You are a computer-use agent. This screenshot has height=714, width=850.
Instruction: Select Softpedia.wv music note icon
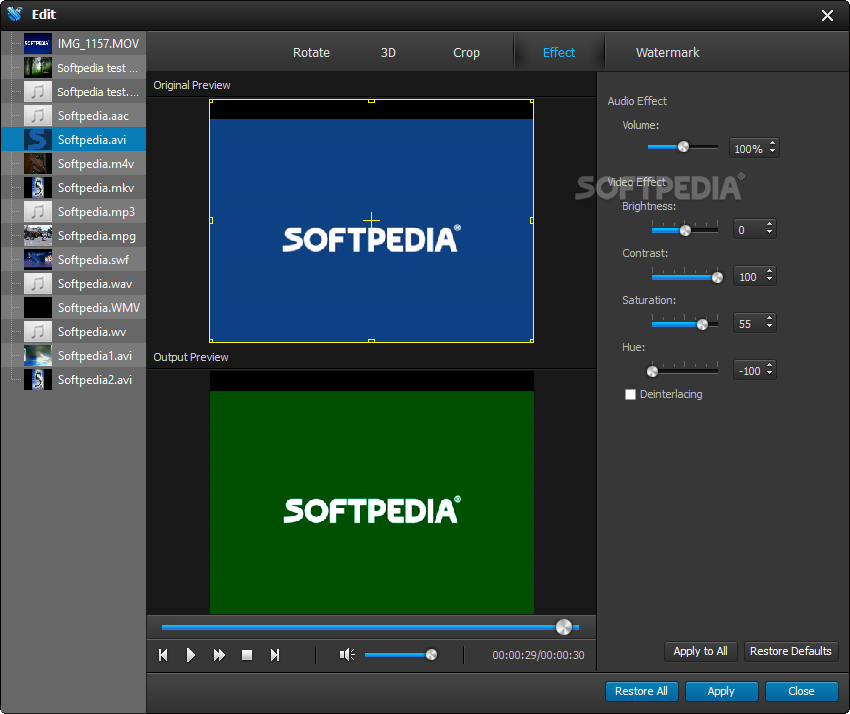(38, 331)
